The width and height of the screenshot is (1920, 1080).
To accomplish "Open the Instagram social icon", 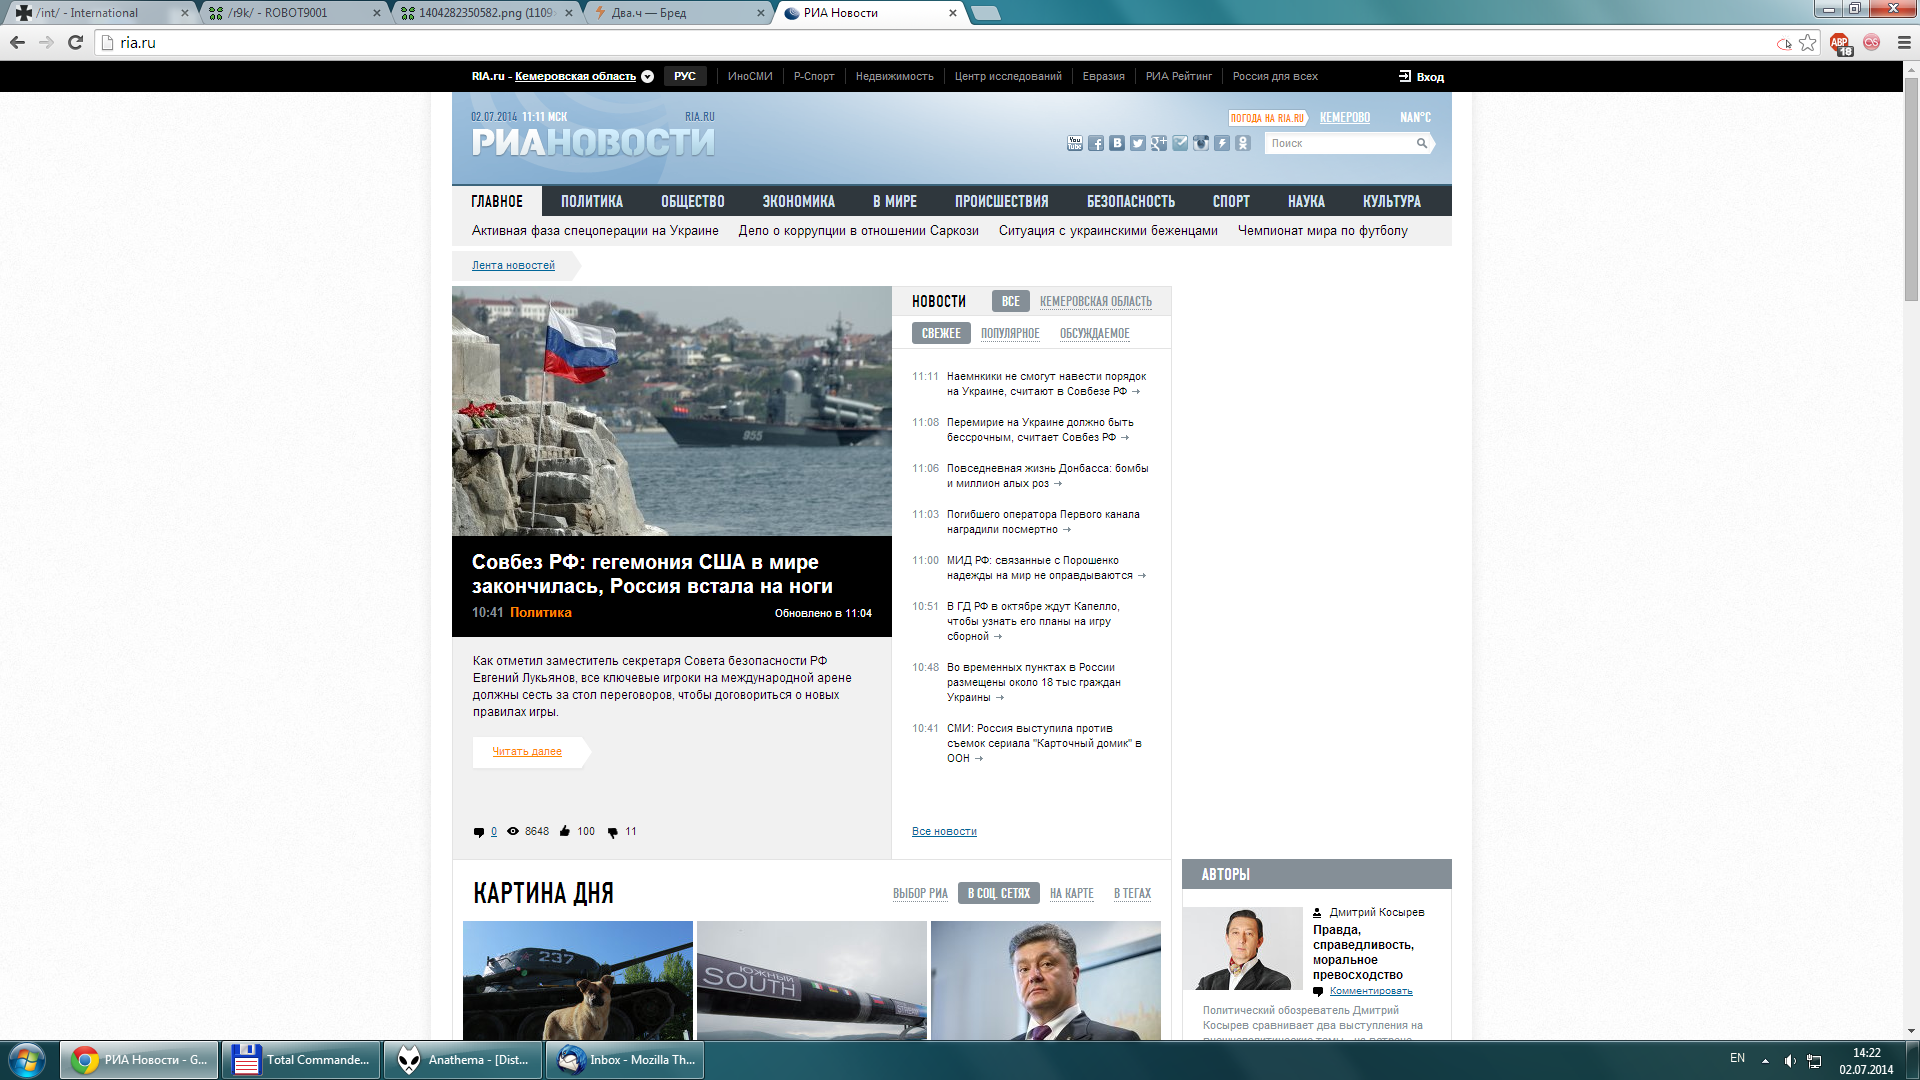I will [1201, 144].
